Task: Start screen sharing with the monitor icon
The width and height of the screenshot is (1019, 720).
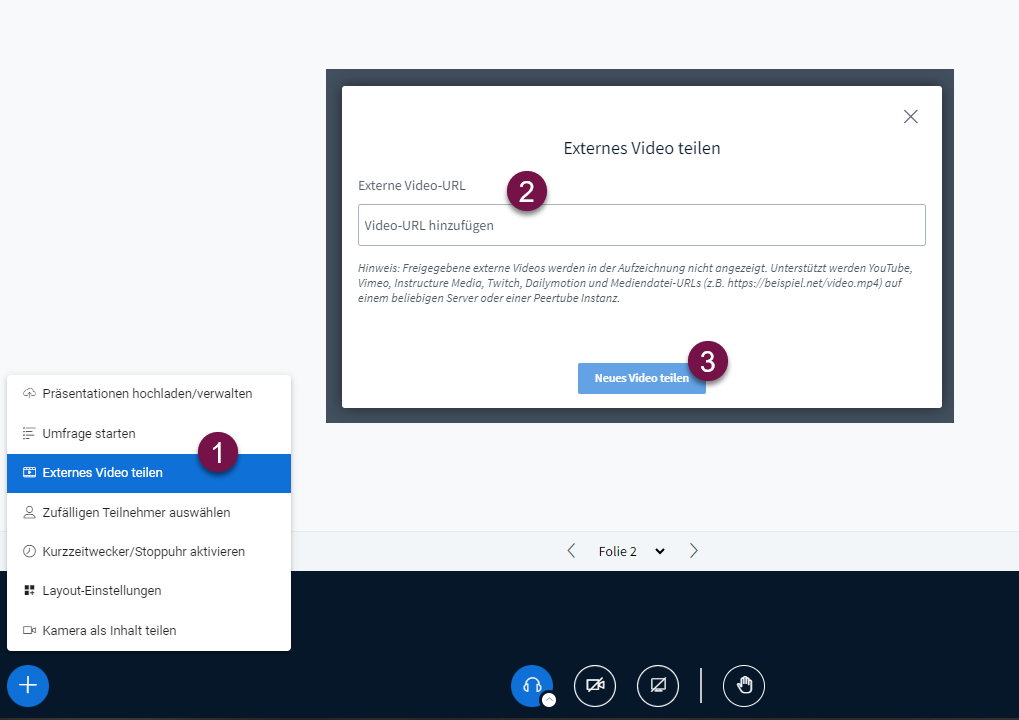Action: tap(658, 686)
